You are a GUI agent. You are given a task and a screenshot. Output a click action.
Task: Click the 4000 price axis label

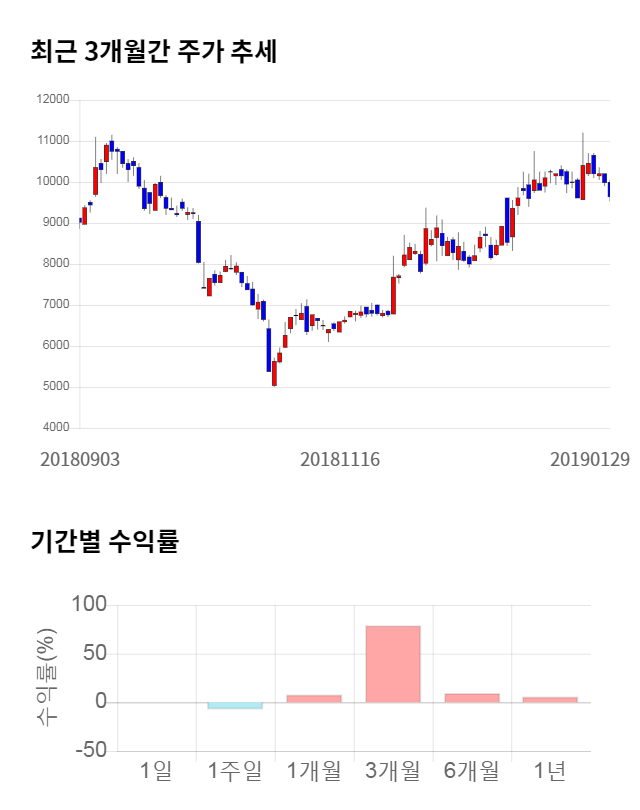click(x=55, y=428)
